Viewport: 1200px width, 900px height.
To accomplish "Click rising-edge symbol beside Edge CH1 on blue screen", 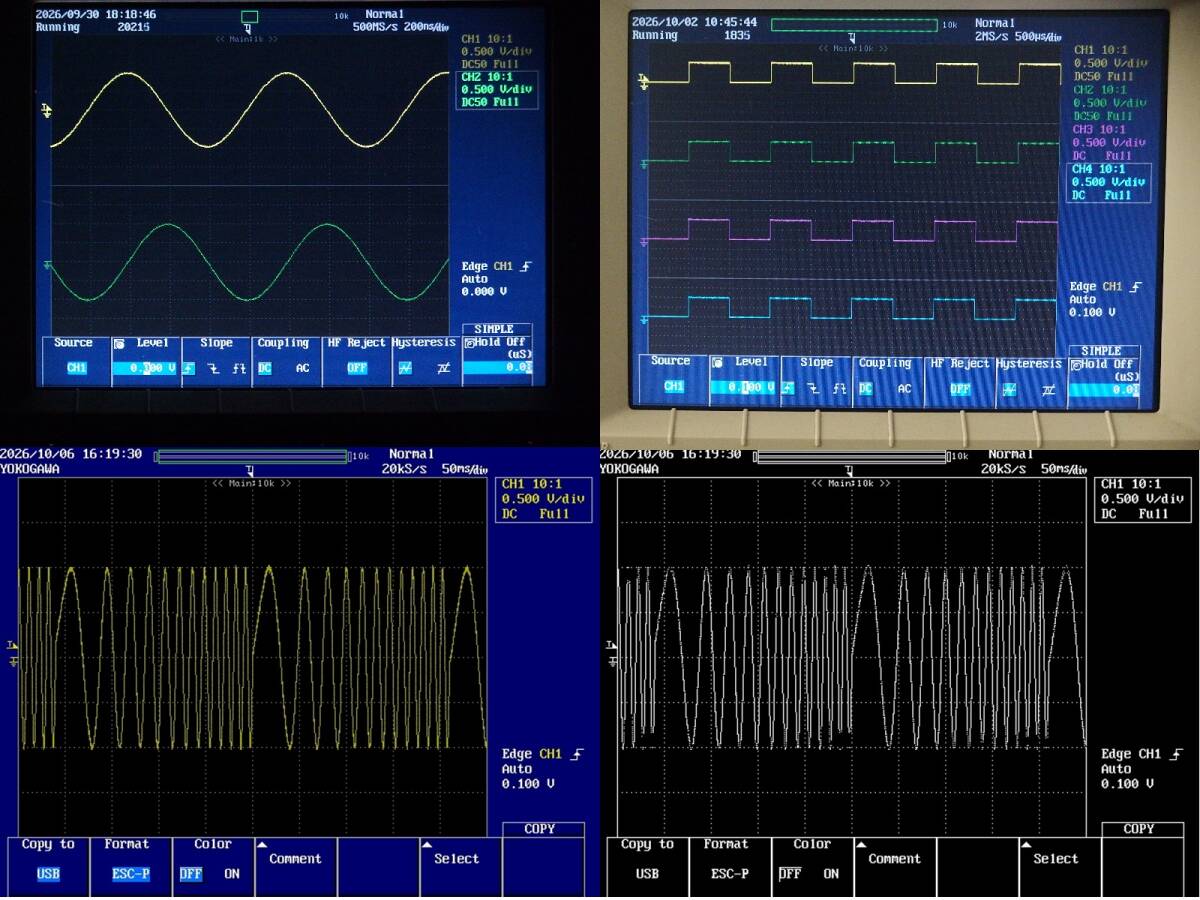I will [x=577, y=754].
